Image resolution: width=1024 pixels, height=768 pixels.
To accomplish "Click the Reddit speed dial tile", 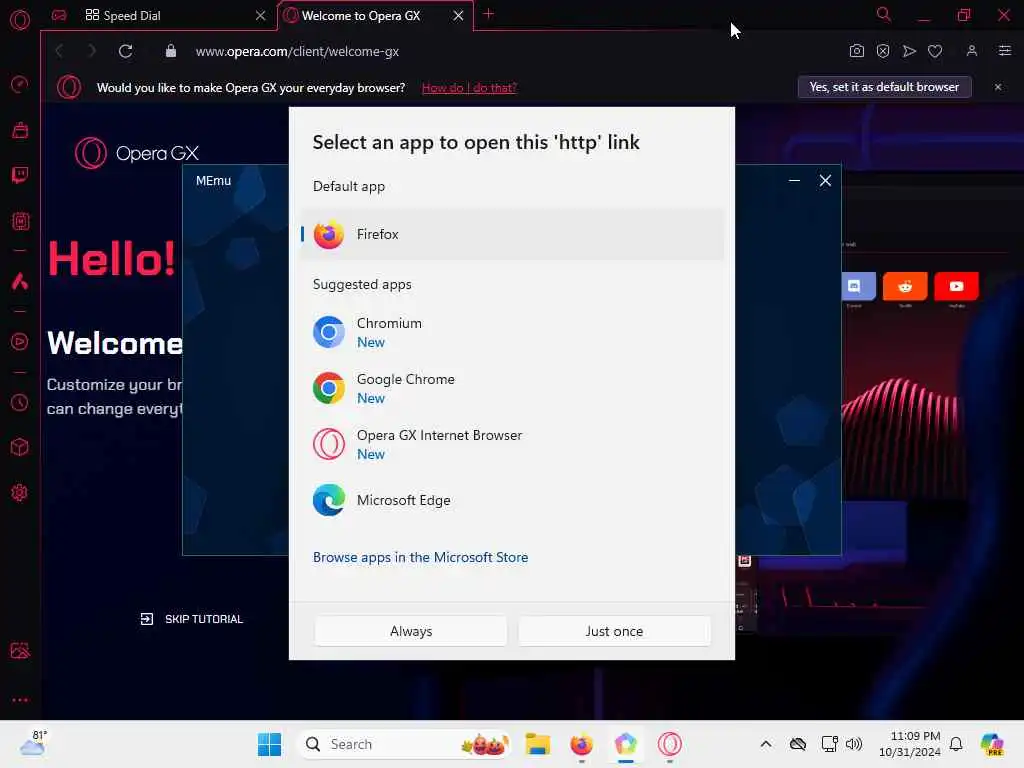I will coord(904,286).
